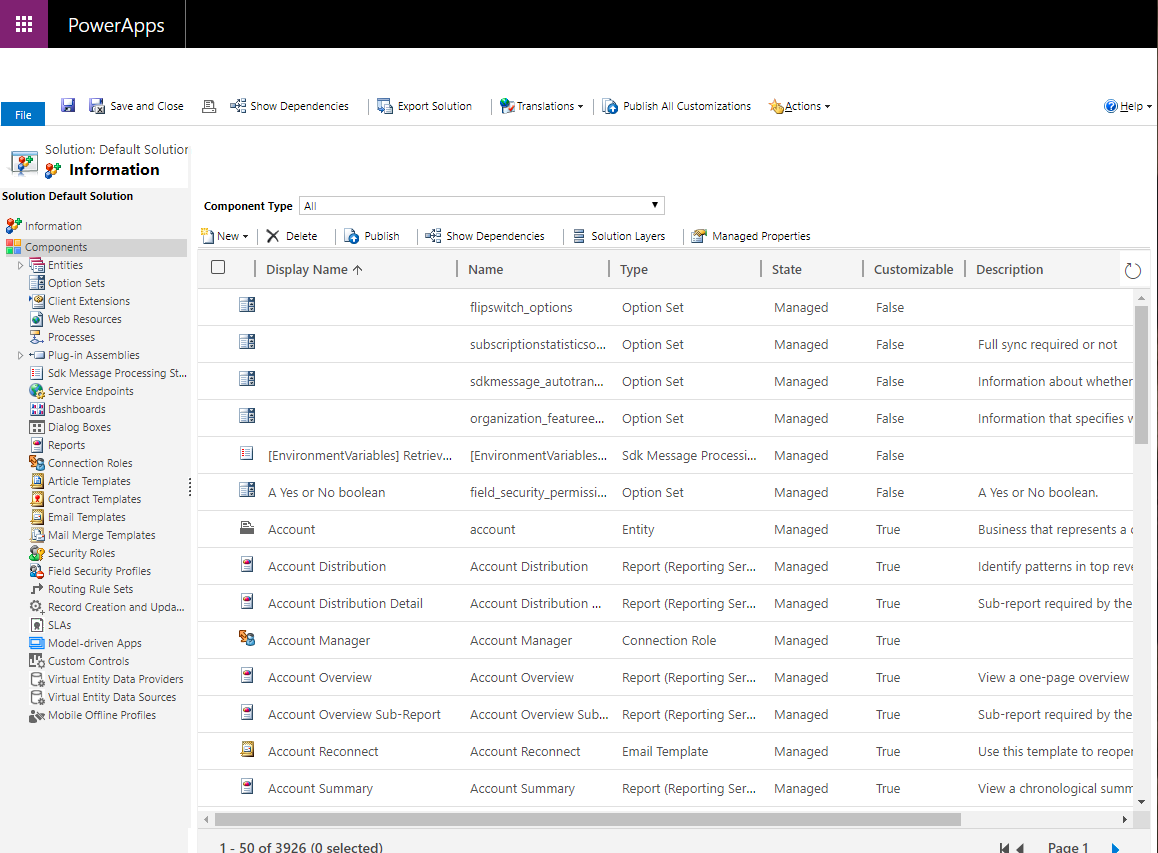
Task: Open the Actions dropdown menu
Action: 799,106
